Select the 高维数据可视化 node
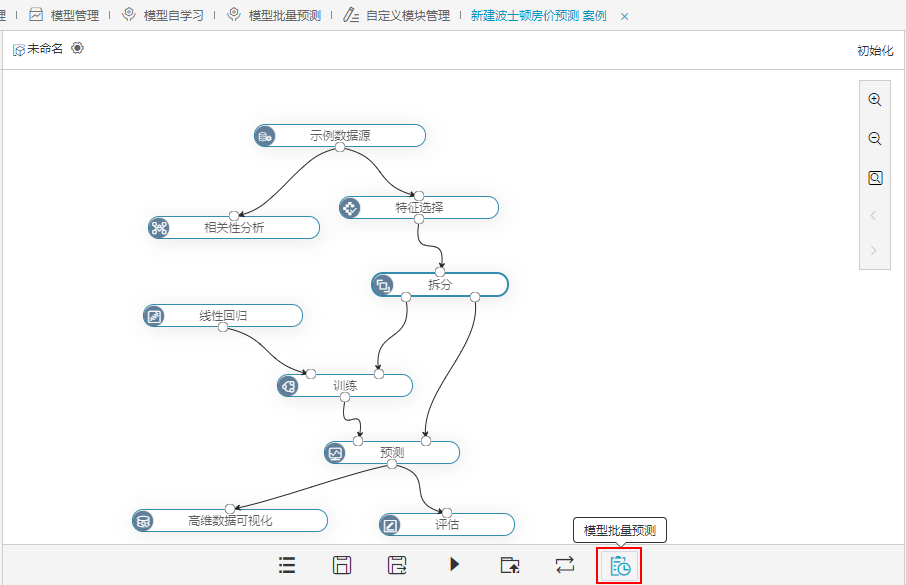 (x=230, y=521)
